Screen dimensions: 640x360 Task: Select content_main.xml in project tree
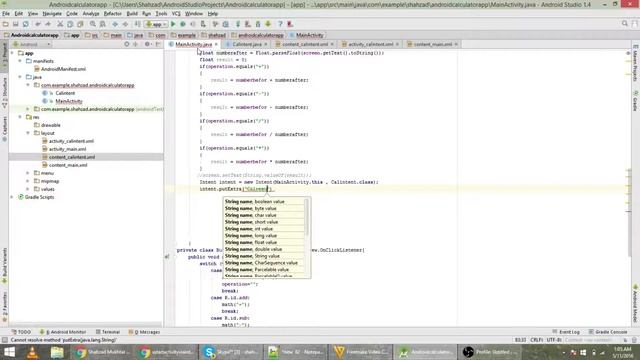68,165
